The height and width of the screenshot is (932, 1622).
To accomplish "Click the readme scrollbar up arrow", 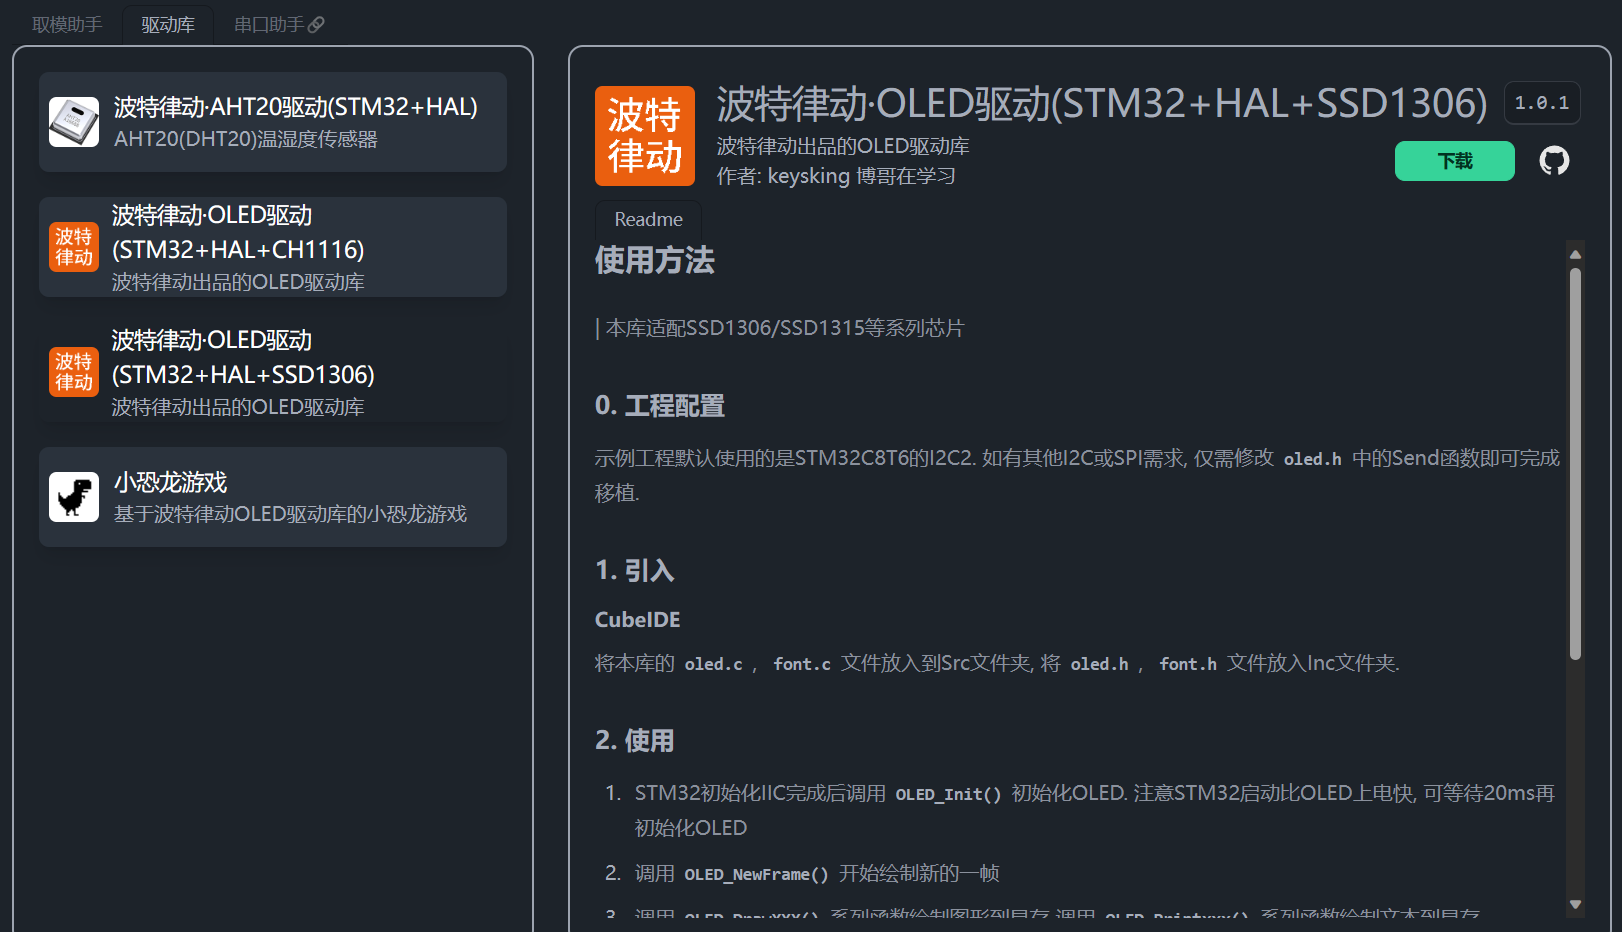I will (1575, 254).
